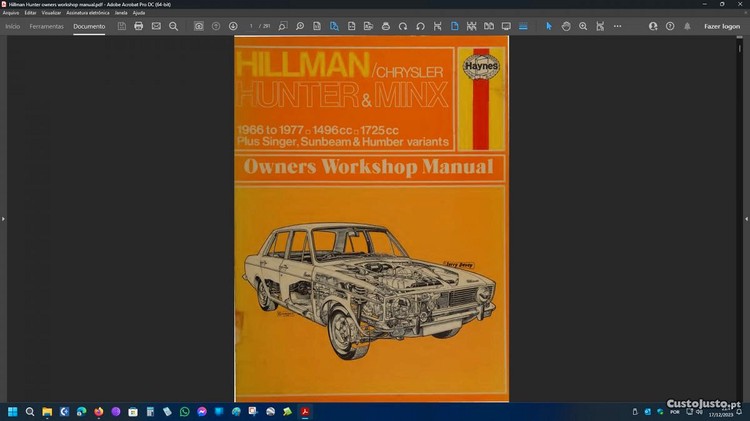Expand the right tools pane arrow

(746, 218)
